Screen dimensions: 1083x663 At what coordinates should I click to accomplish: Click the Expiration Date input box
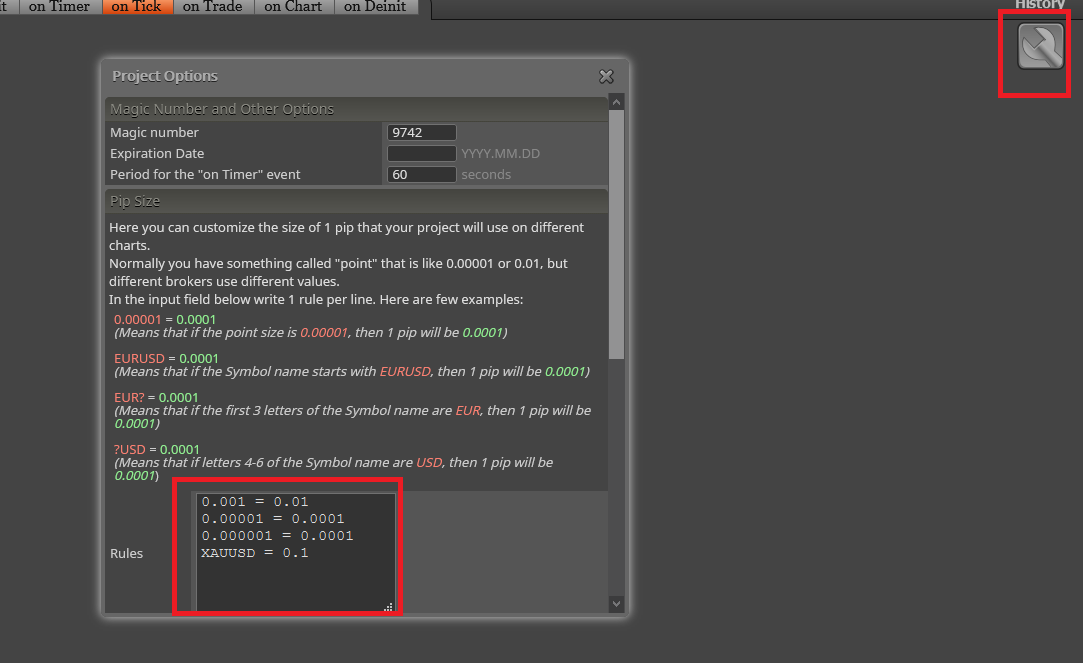[421, 153]
